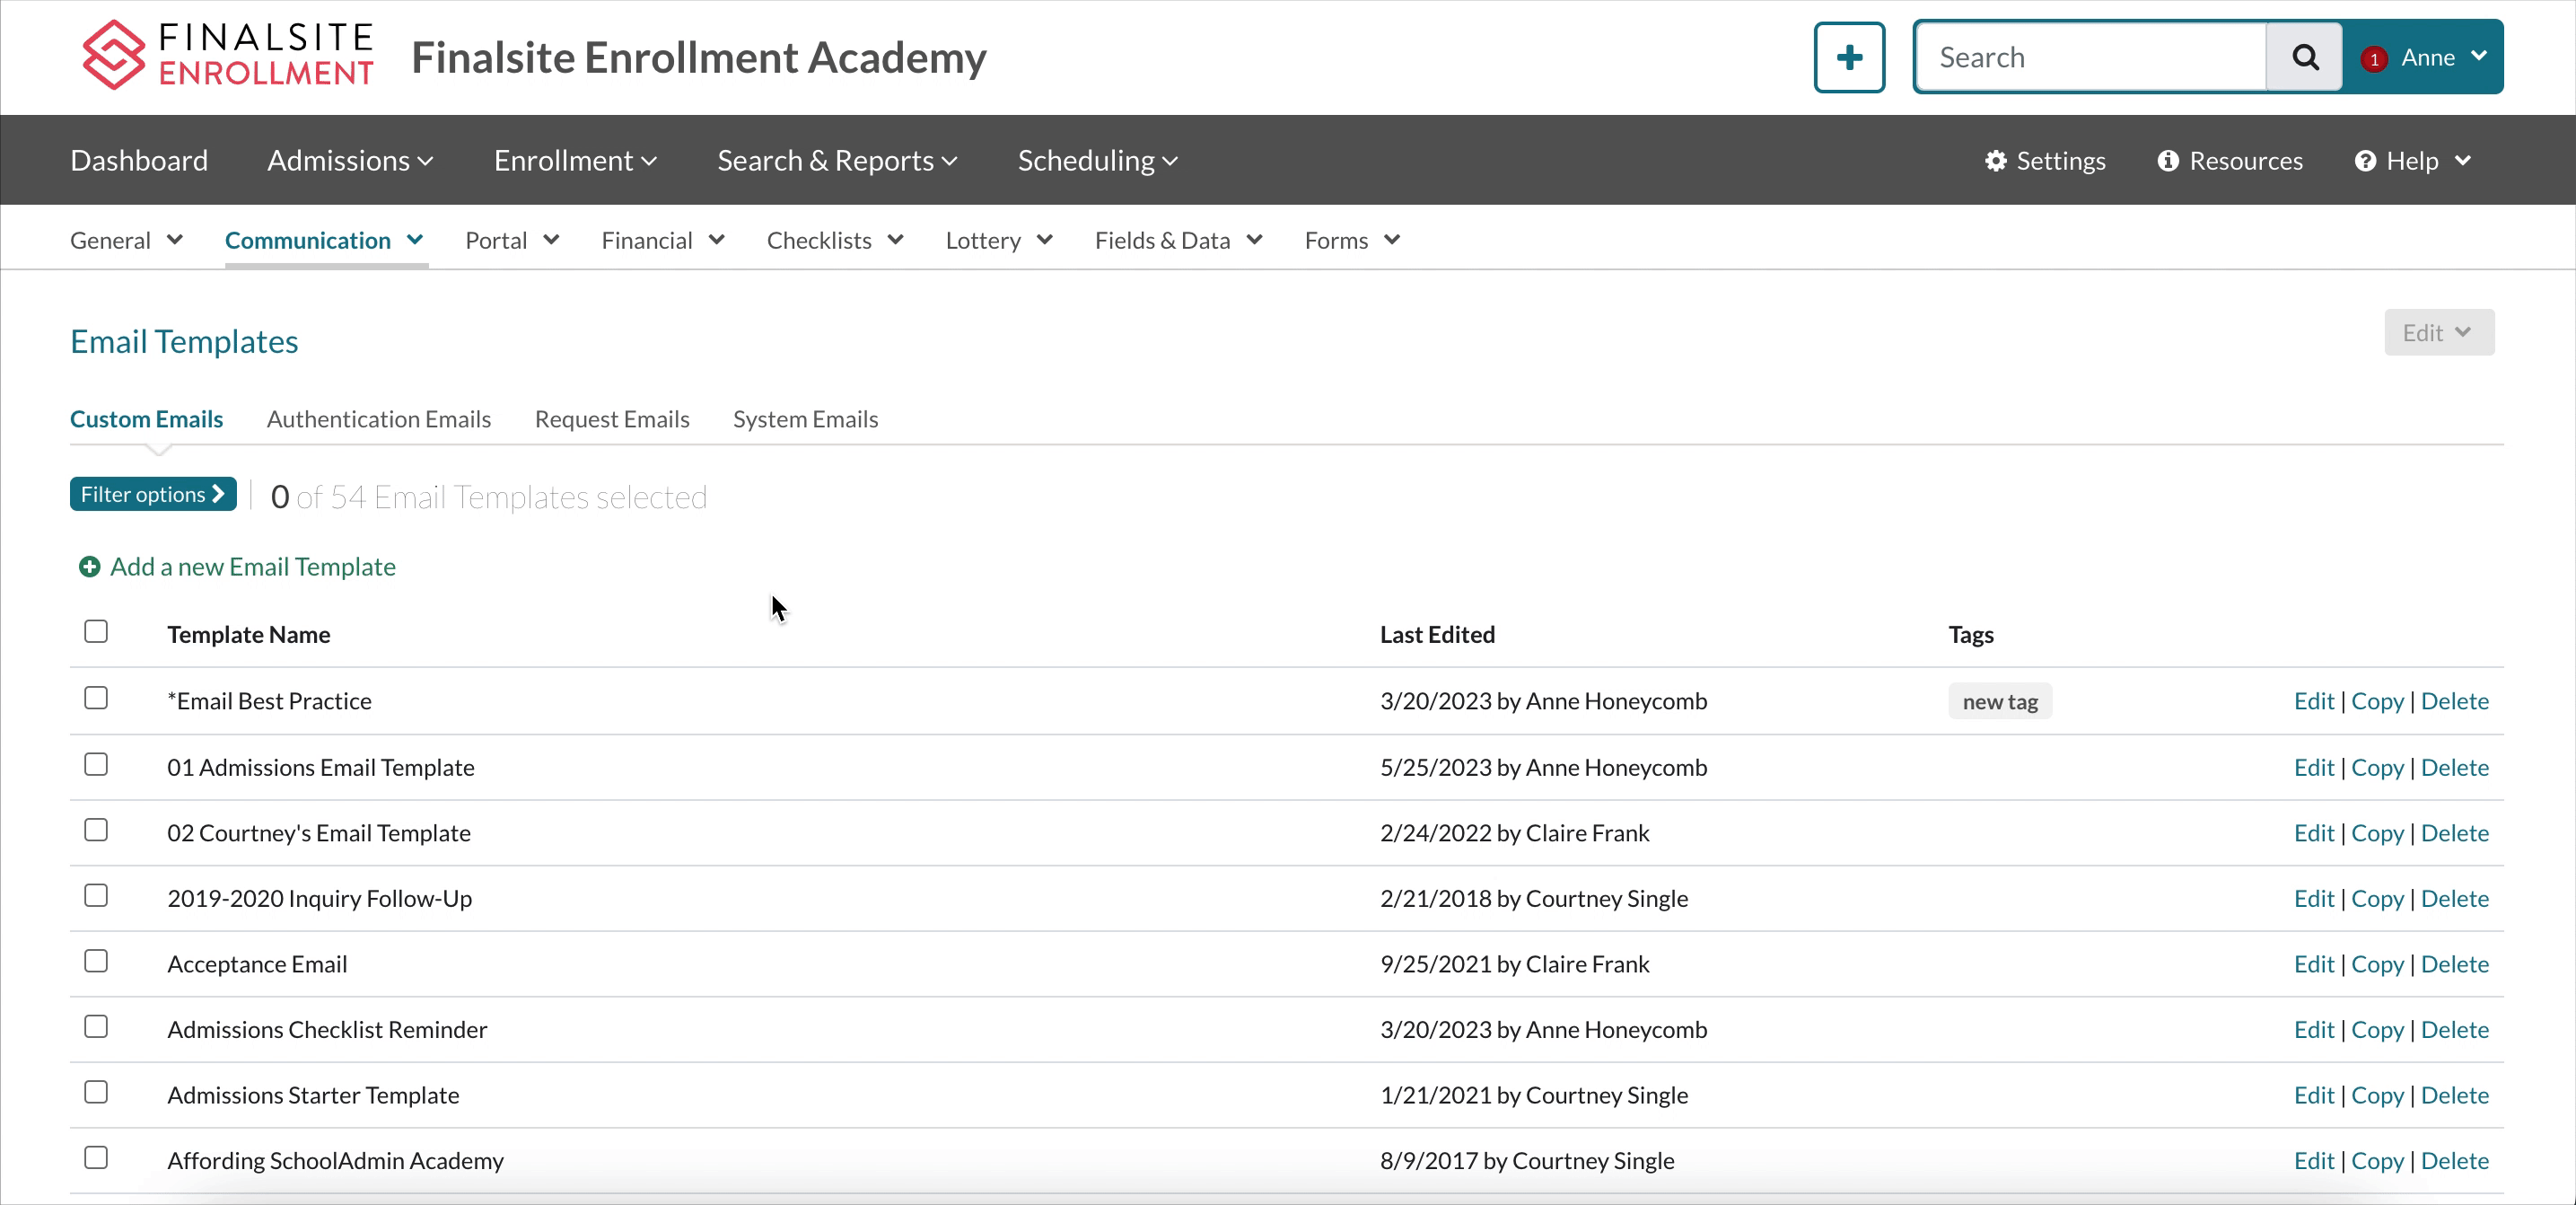Toggle the select-all templates checkbox
Image resolution: width=2576 pixels, height=1205 pixels.
[96, 631]
